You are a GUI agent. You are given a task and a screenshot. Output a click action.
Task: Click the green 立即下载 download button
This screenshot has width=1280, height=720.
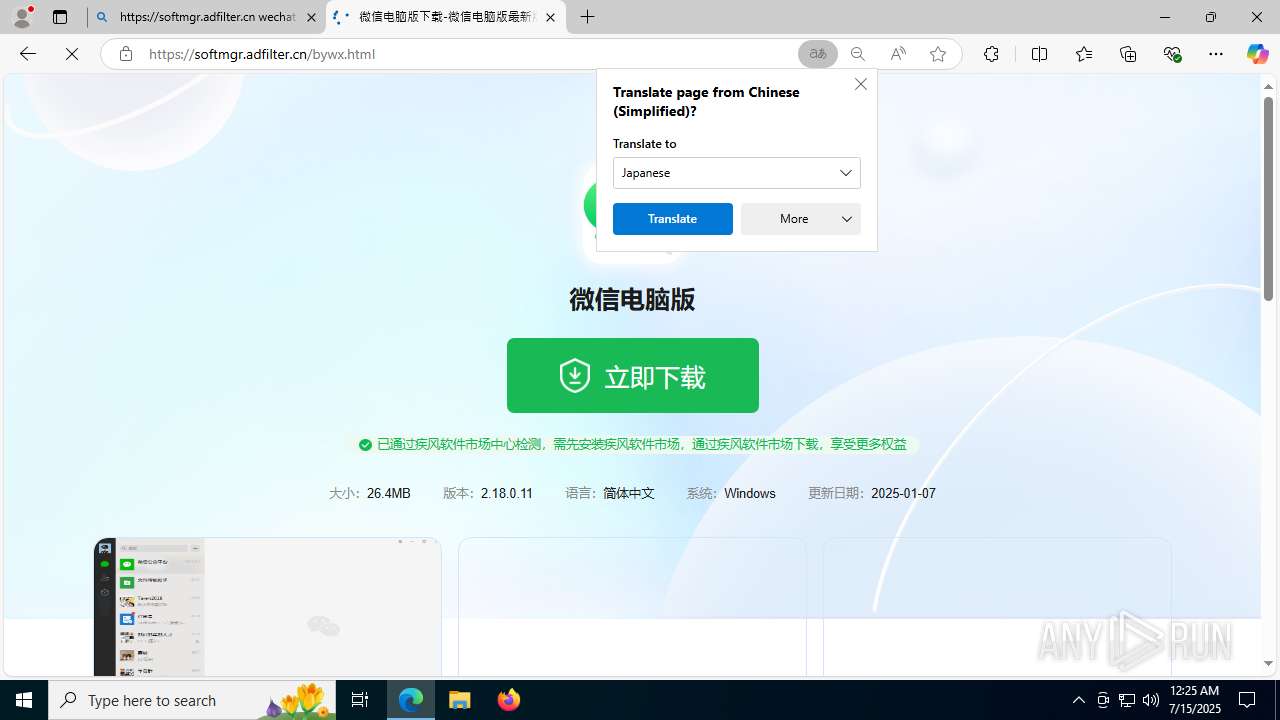(633, 375)
